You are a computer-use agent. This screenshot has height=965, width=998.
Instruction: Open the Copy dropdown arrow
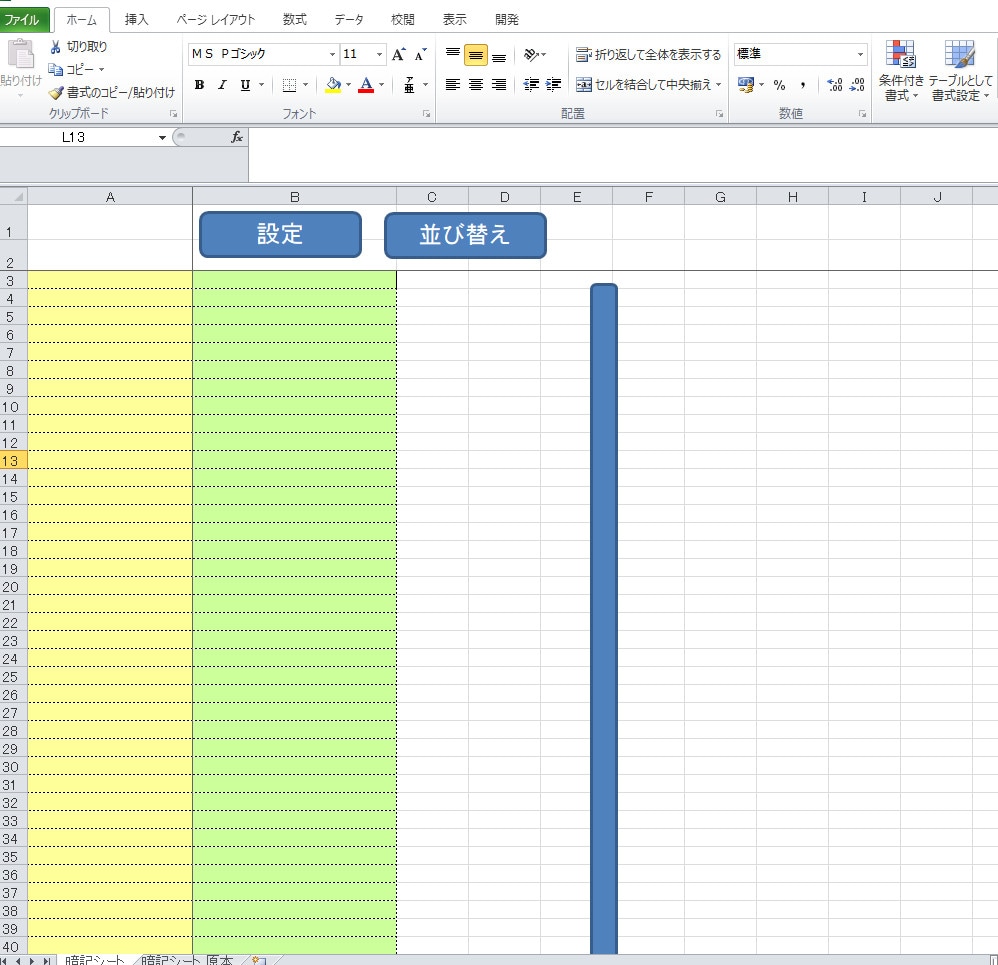[x=101, y=69]
